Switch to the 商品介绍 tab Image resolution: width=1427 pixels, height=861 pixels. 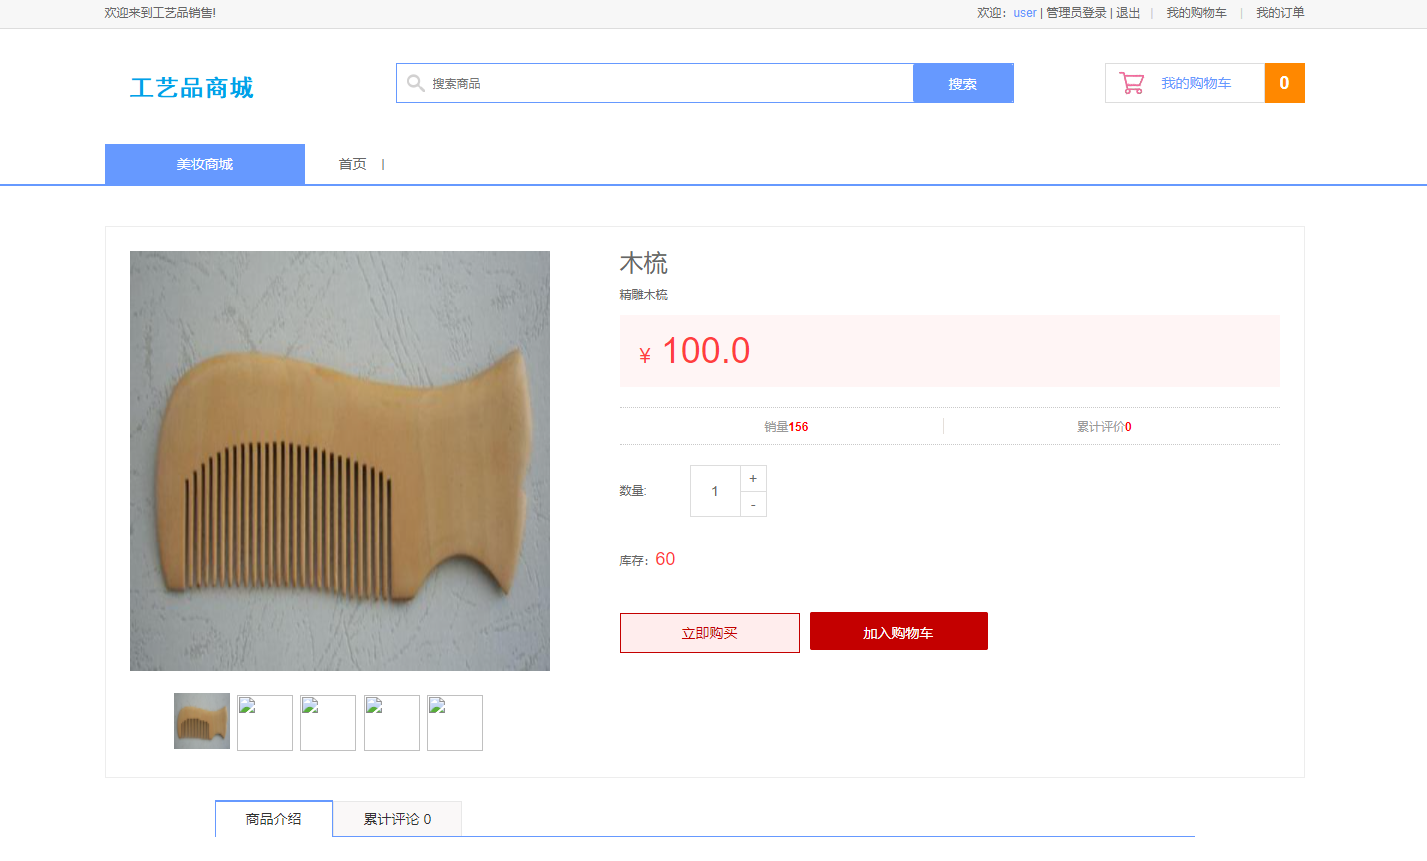coord(273,819)
